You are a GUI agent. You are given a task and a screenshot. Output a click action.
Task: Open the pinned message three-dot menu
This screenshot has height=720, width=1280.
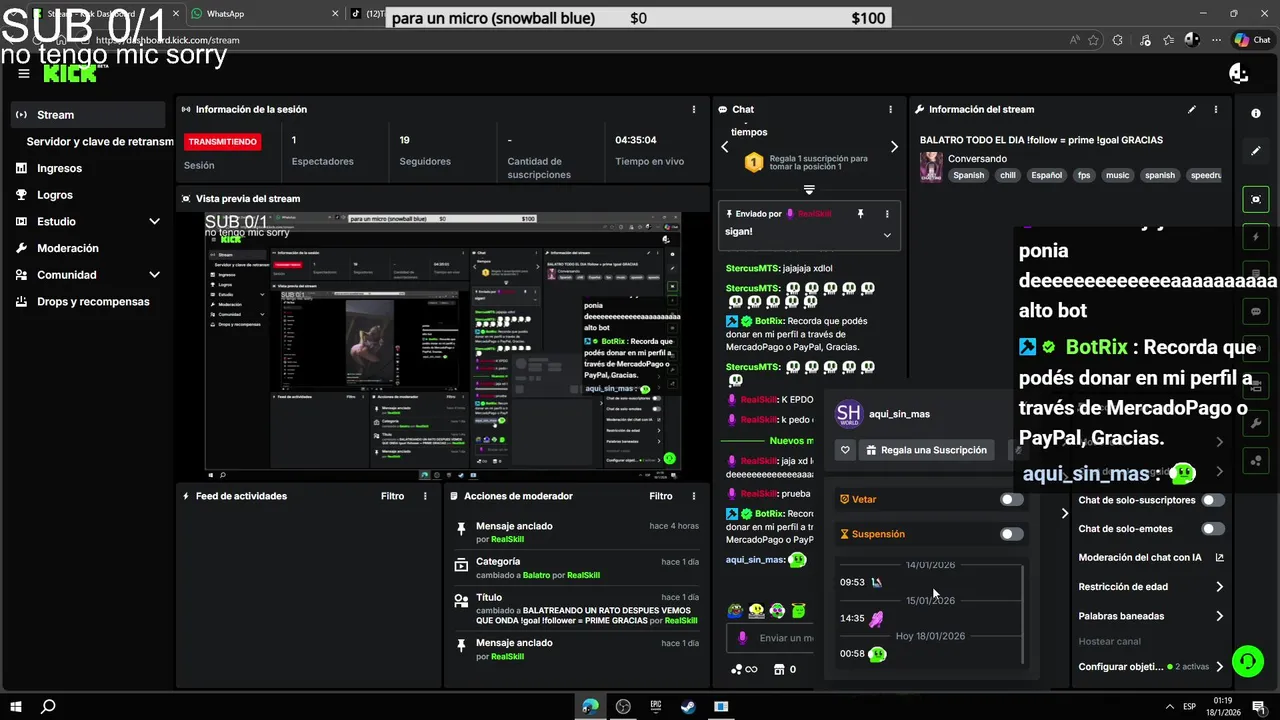[x=887, y=214]
